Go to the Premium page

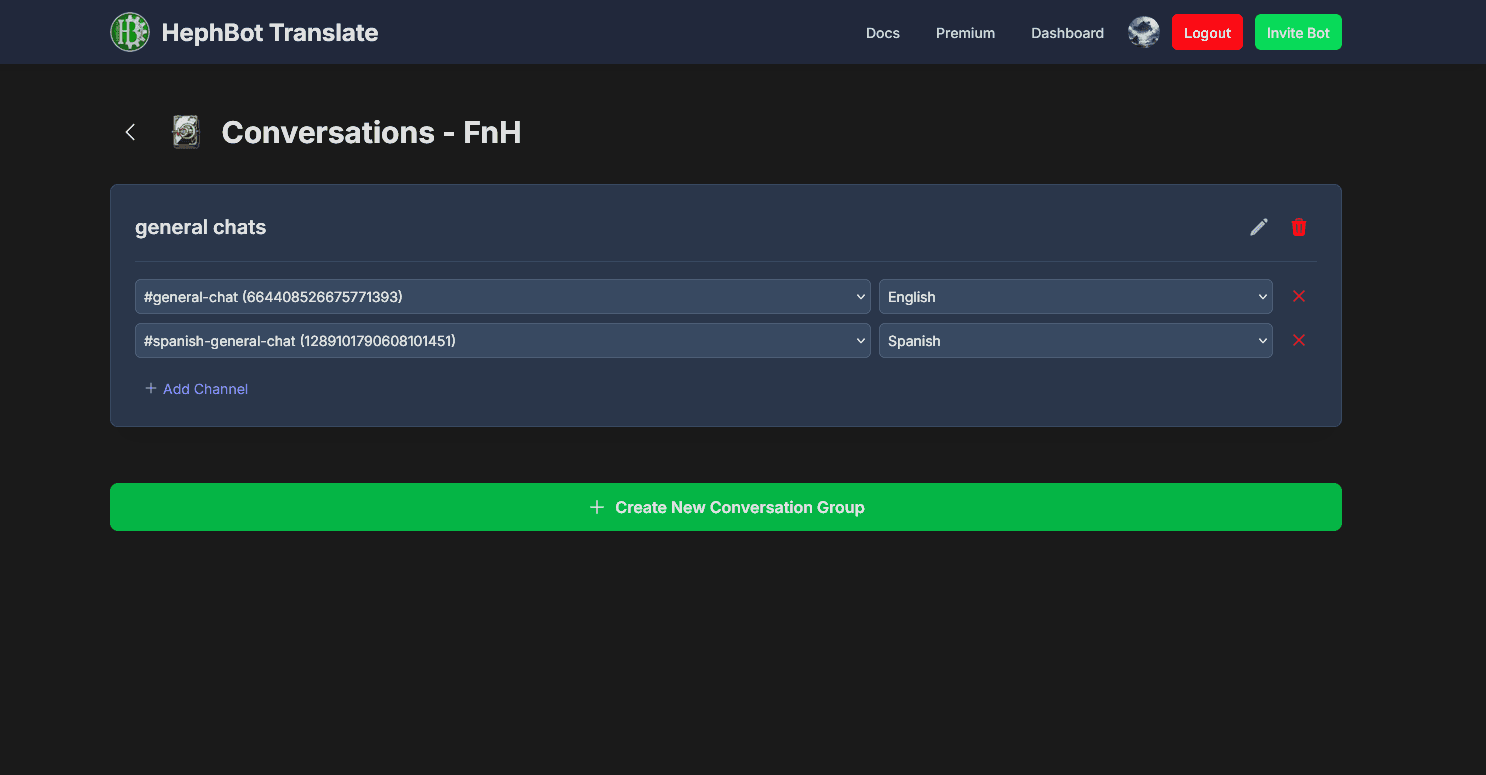(965, 33)
